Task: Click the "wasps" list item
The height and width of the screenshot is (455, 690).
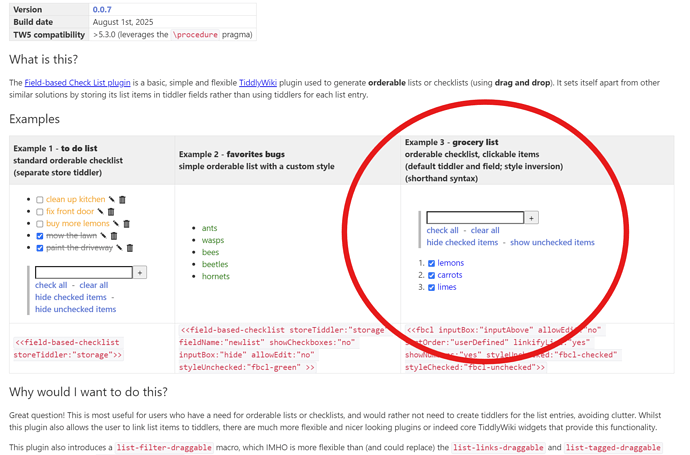Action: coord(213,240)
